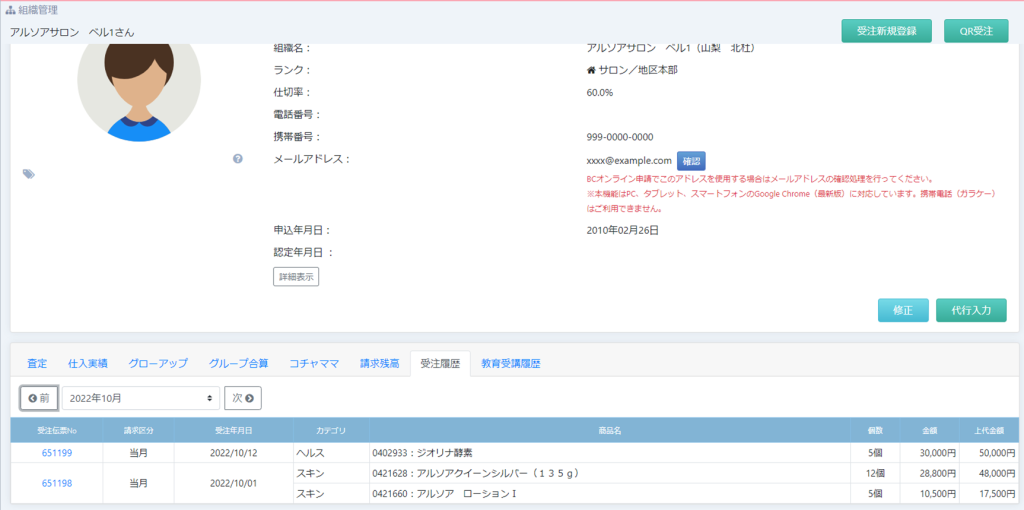Open the 2022年10月 month dropdown
The height and width of the screenshot is (510, 1024).
tap(141, 398)
